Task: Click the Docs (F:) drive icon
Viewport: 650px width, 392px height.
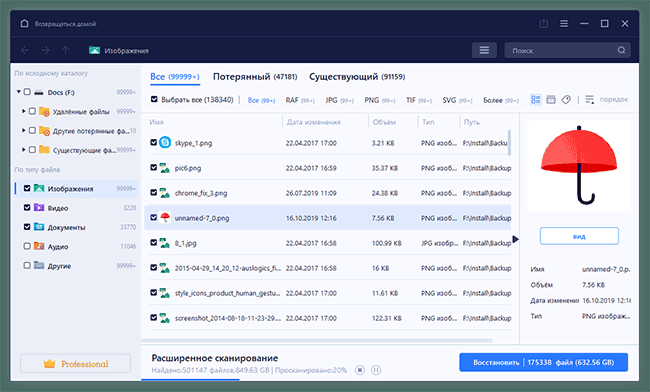Action: point(39,92)
